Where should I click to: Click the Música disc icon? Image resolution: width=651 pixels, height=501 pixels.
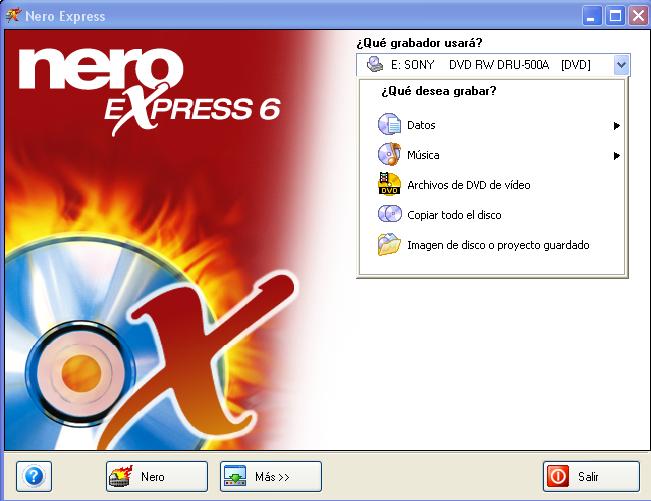click(389, 154)
